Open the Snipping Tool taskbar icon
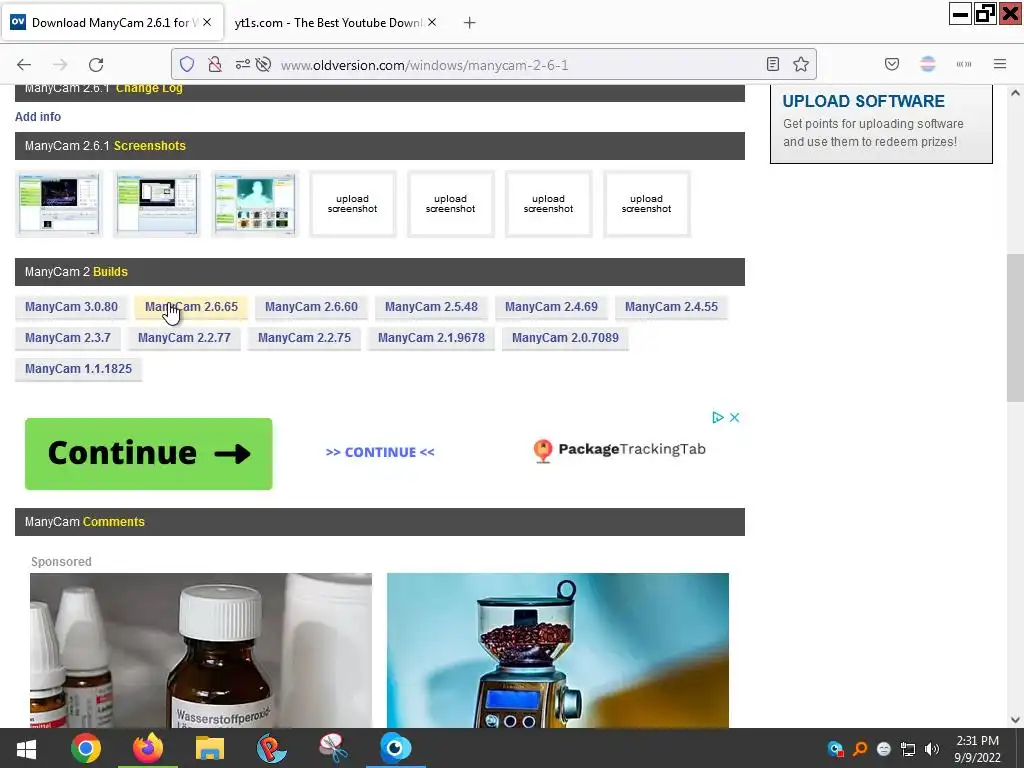This screenshot has width=1024, height=768. pyautogui.click(x=333, y=748)
